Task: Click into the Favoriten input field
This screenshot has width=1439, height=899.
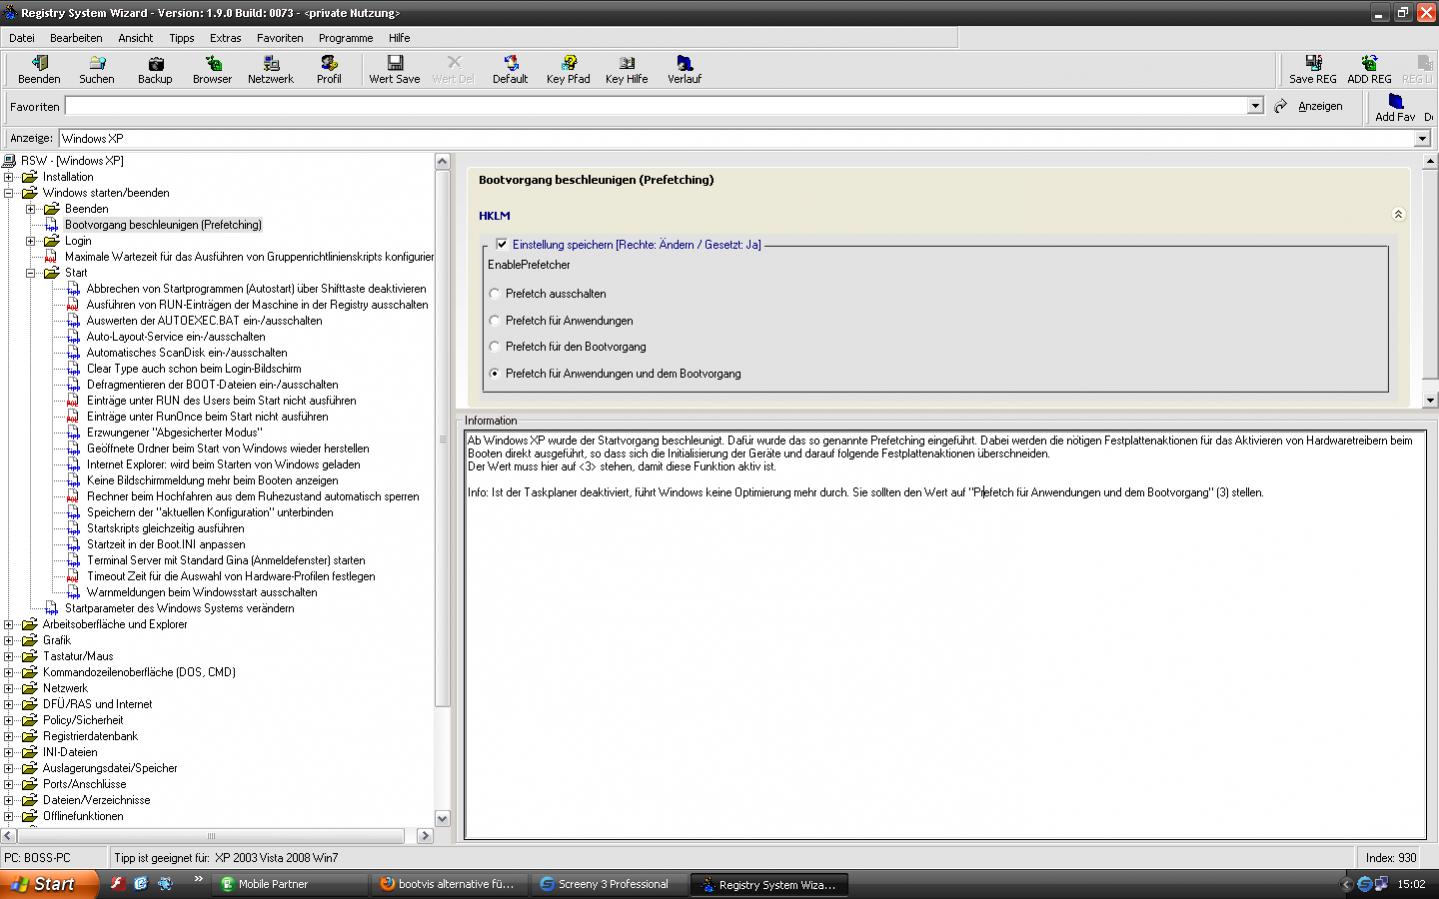Action: click(656, 106)
